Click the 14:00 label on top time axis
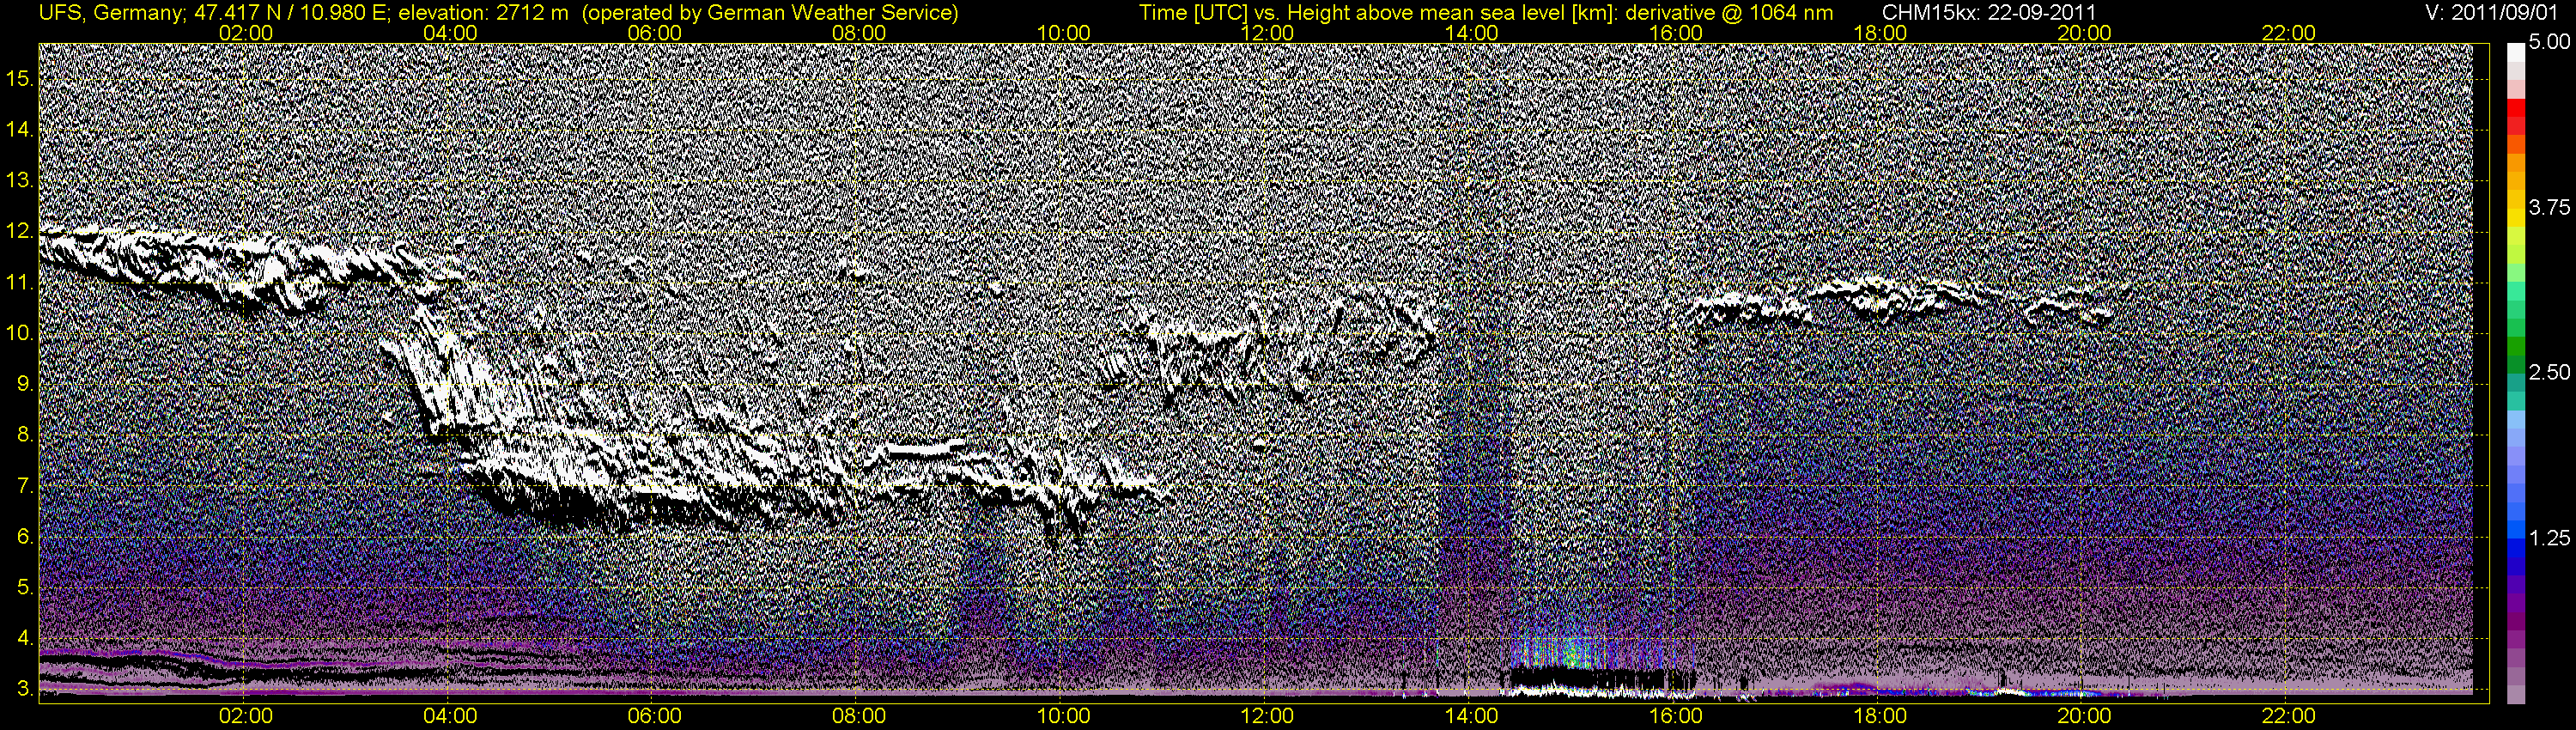 (x=1472, y=33)
